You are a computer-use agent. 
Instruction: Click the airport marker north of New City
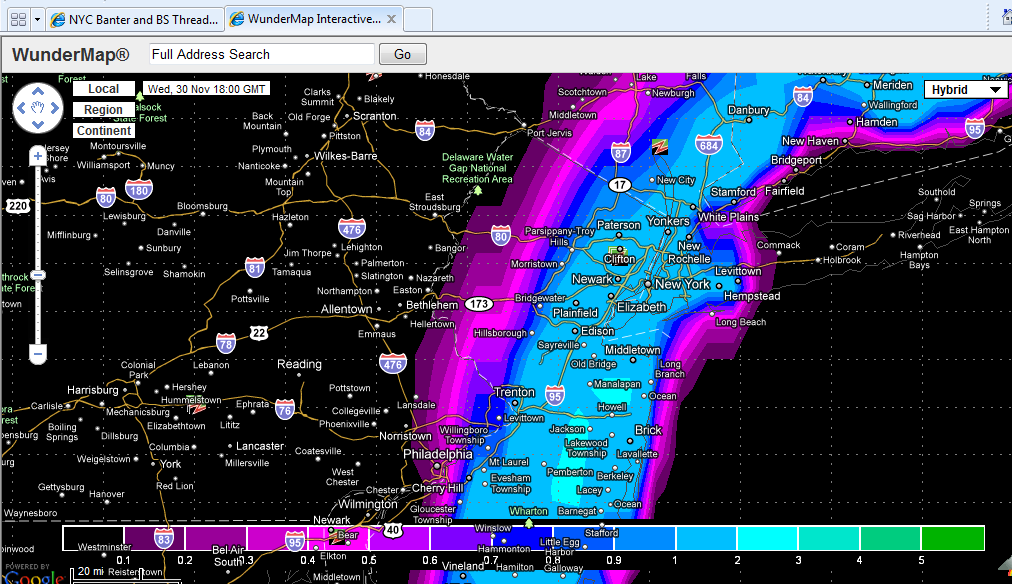pyautogui.click(x=659, y=147)
